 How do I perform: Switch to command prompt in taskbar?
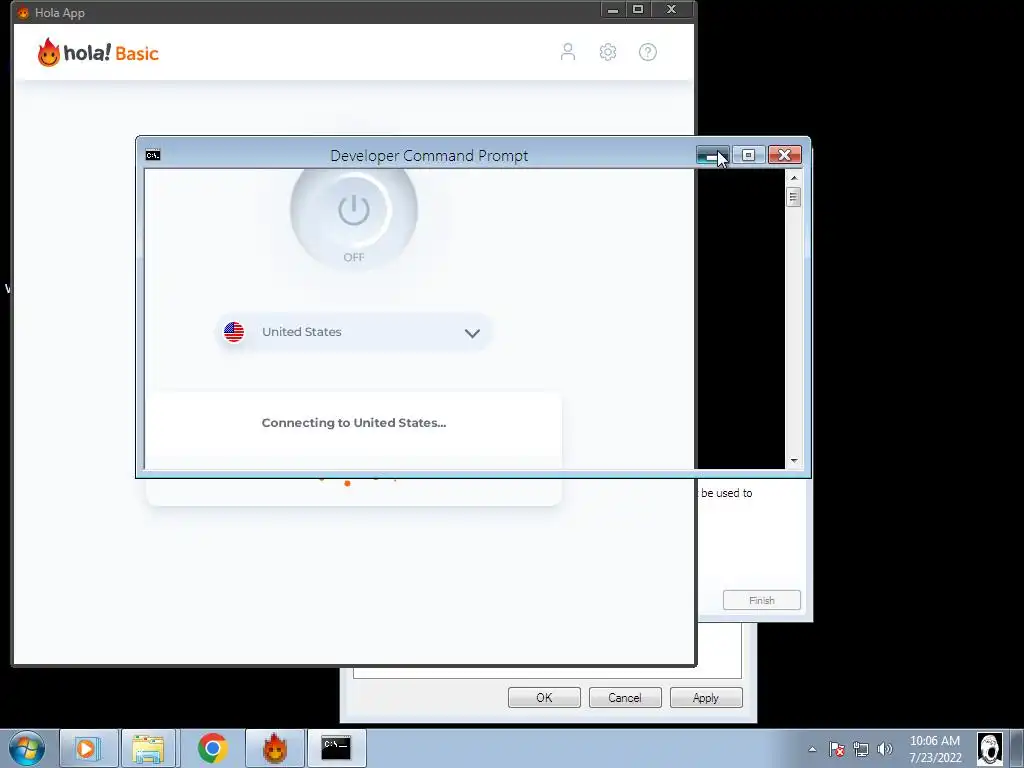point(336,748)
